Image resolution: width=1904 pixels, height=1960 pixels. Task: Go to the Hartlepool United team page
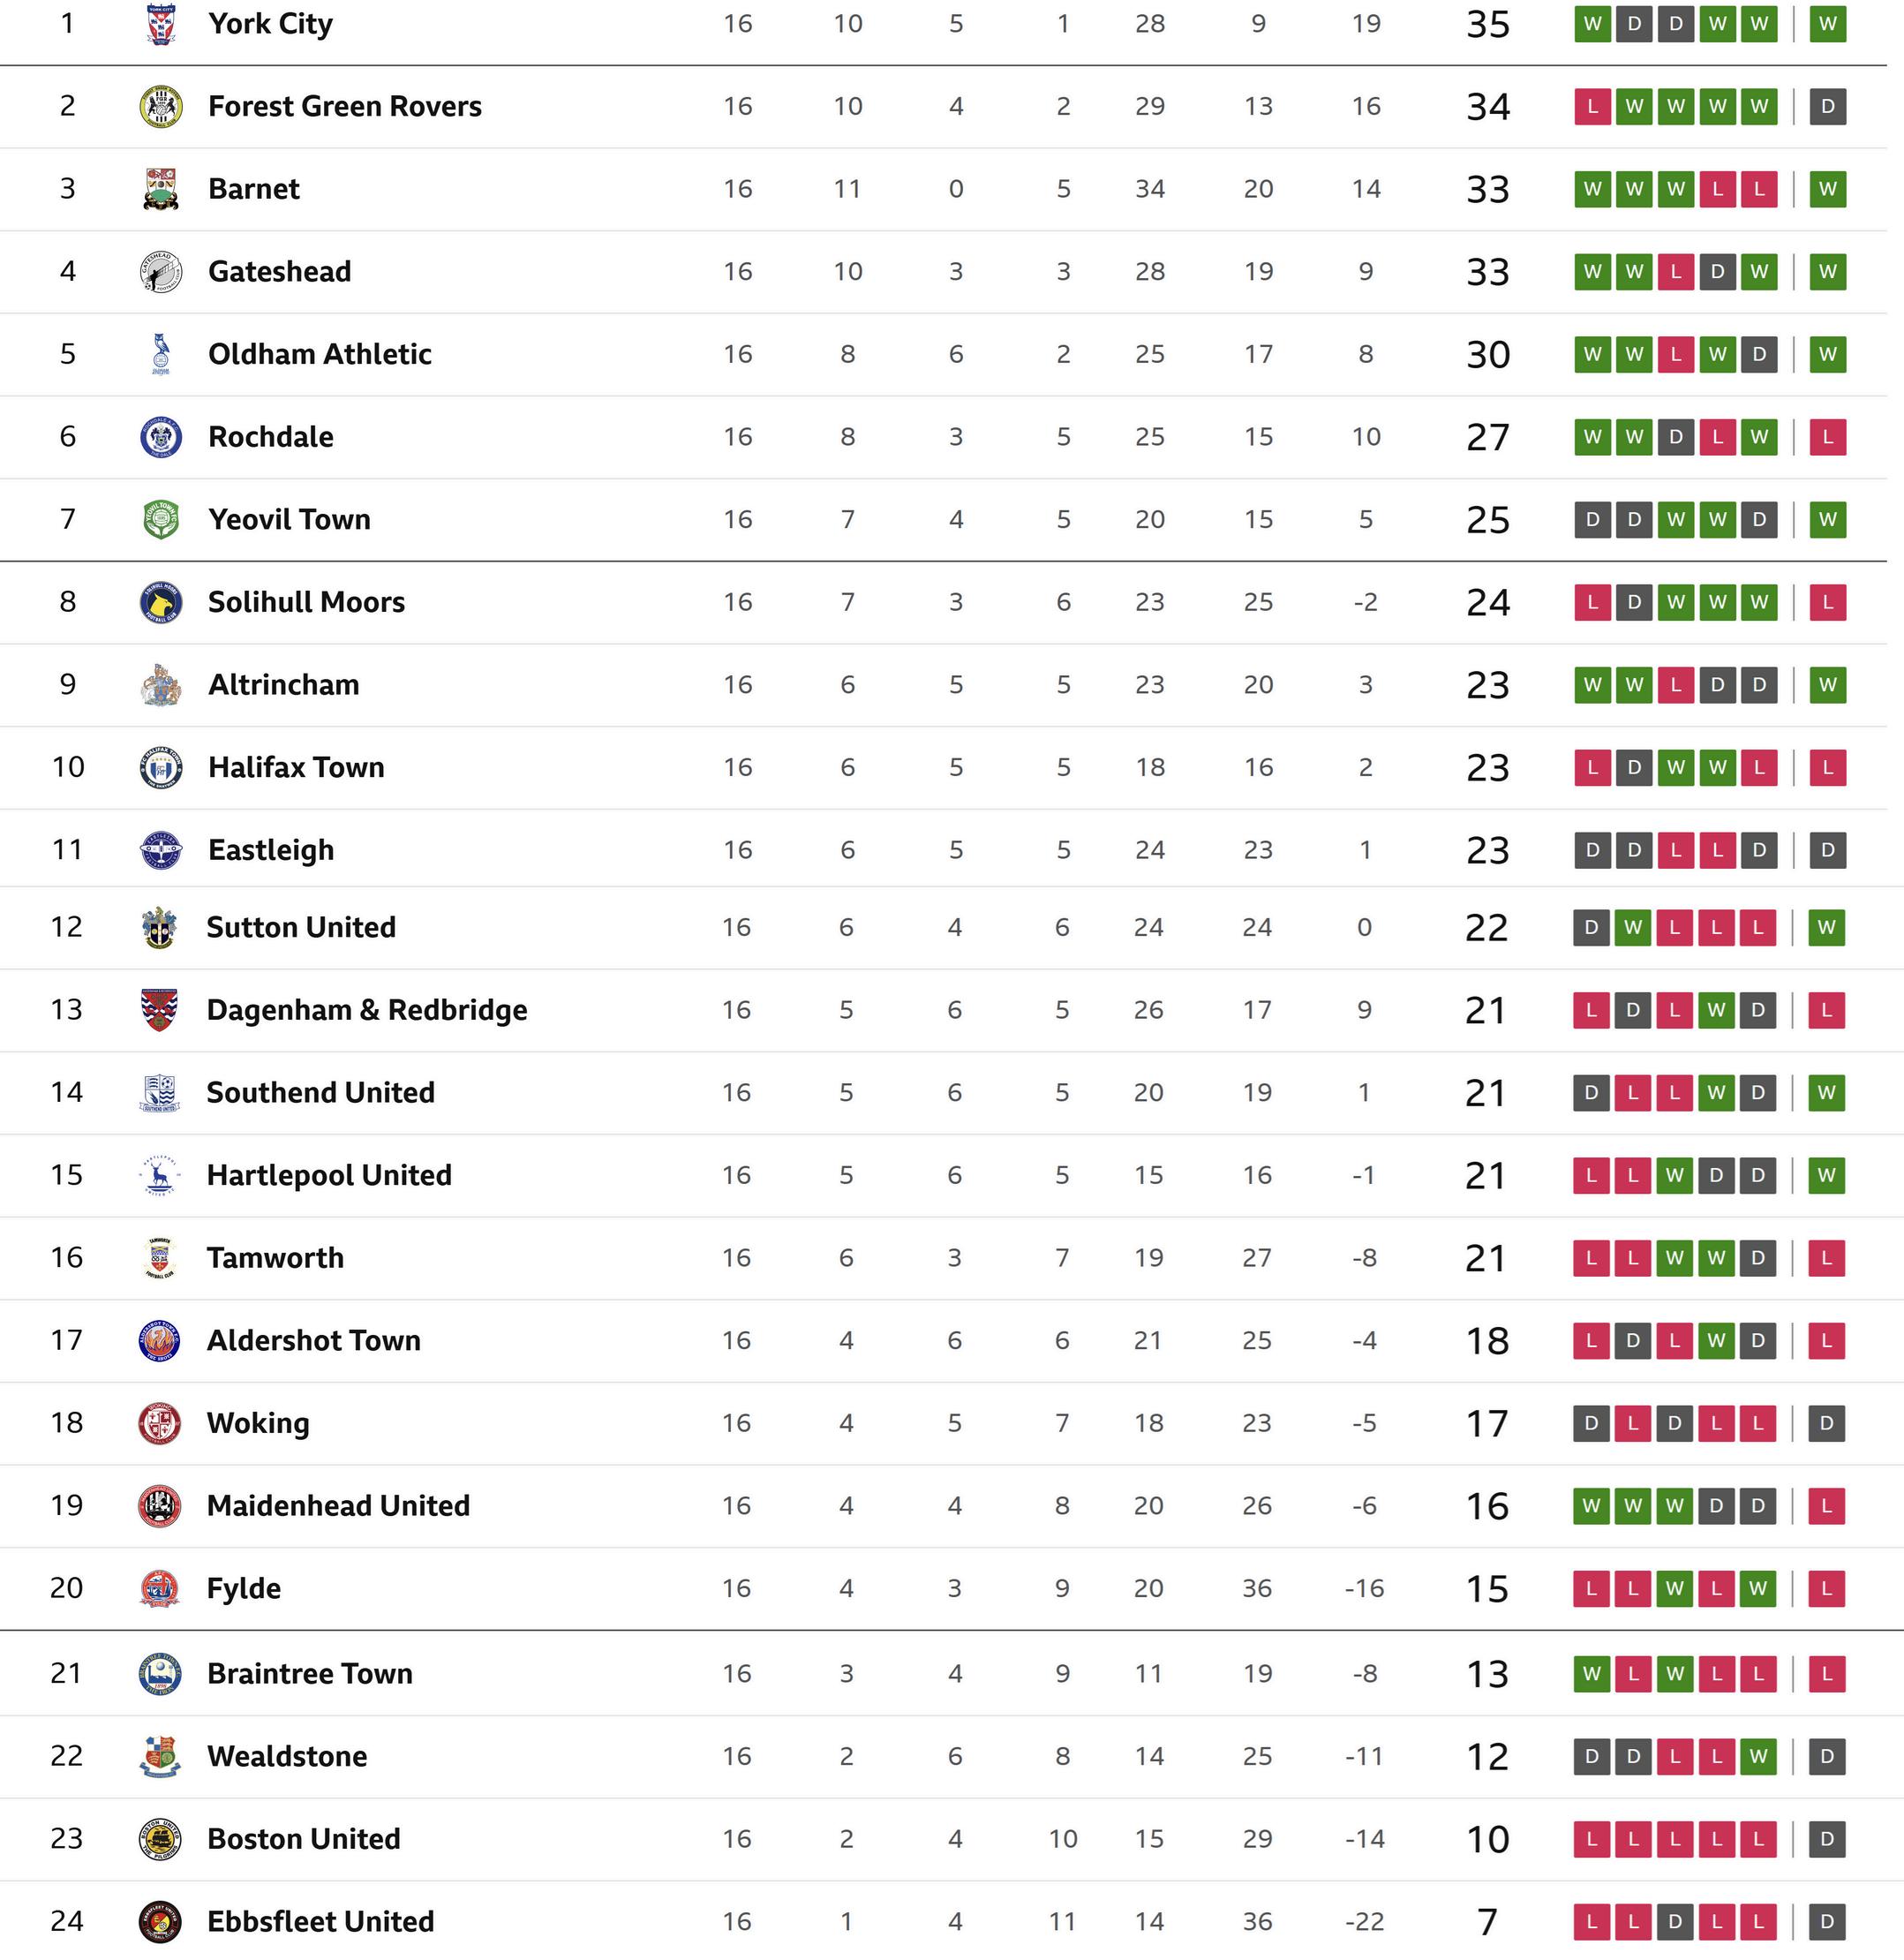(x=328, y=1175)
